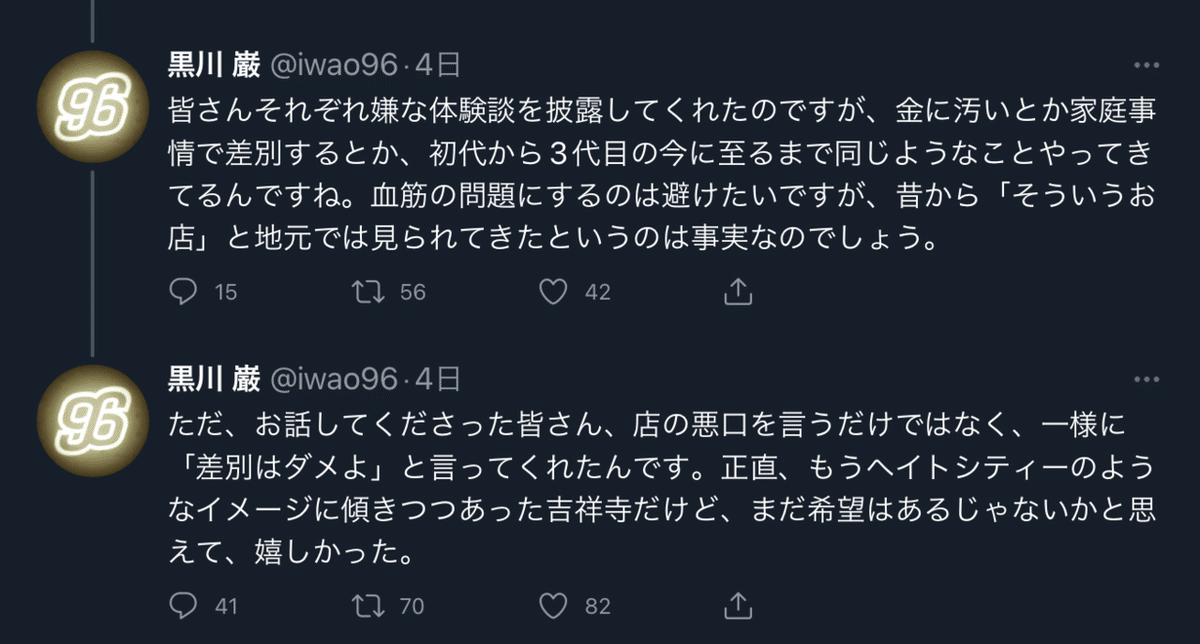Reply to the first tweet with 15 replies

[182, 292]
